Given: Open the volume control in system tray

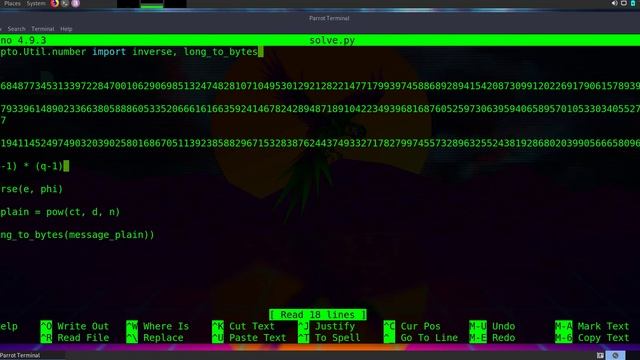Looking at the screenshot, I should click(614, 3).
